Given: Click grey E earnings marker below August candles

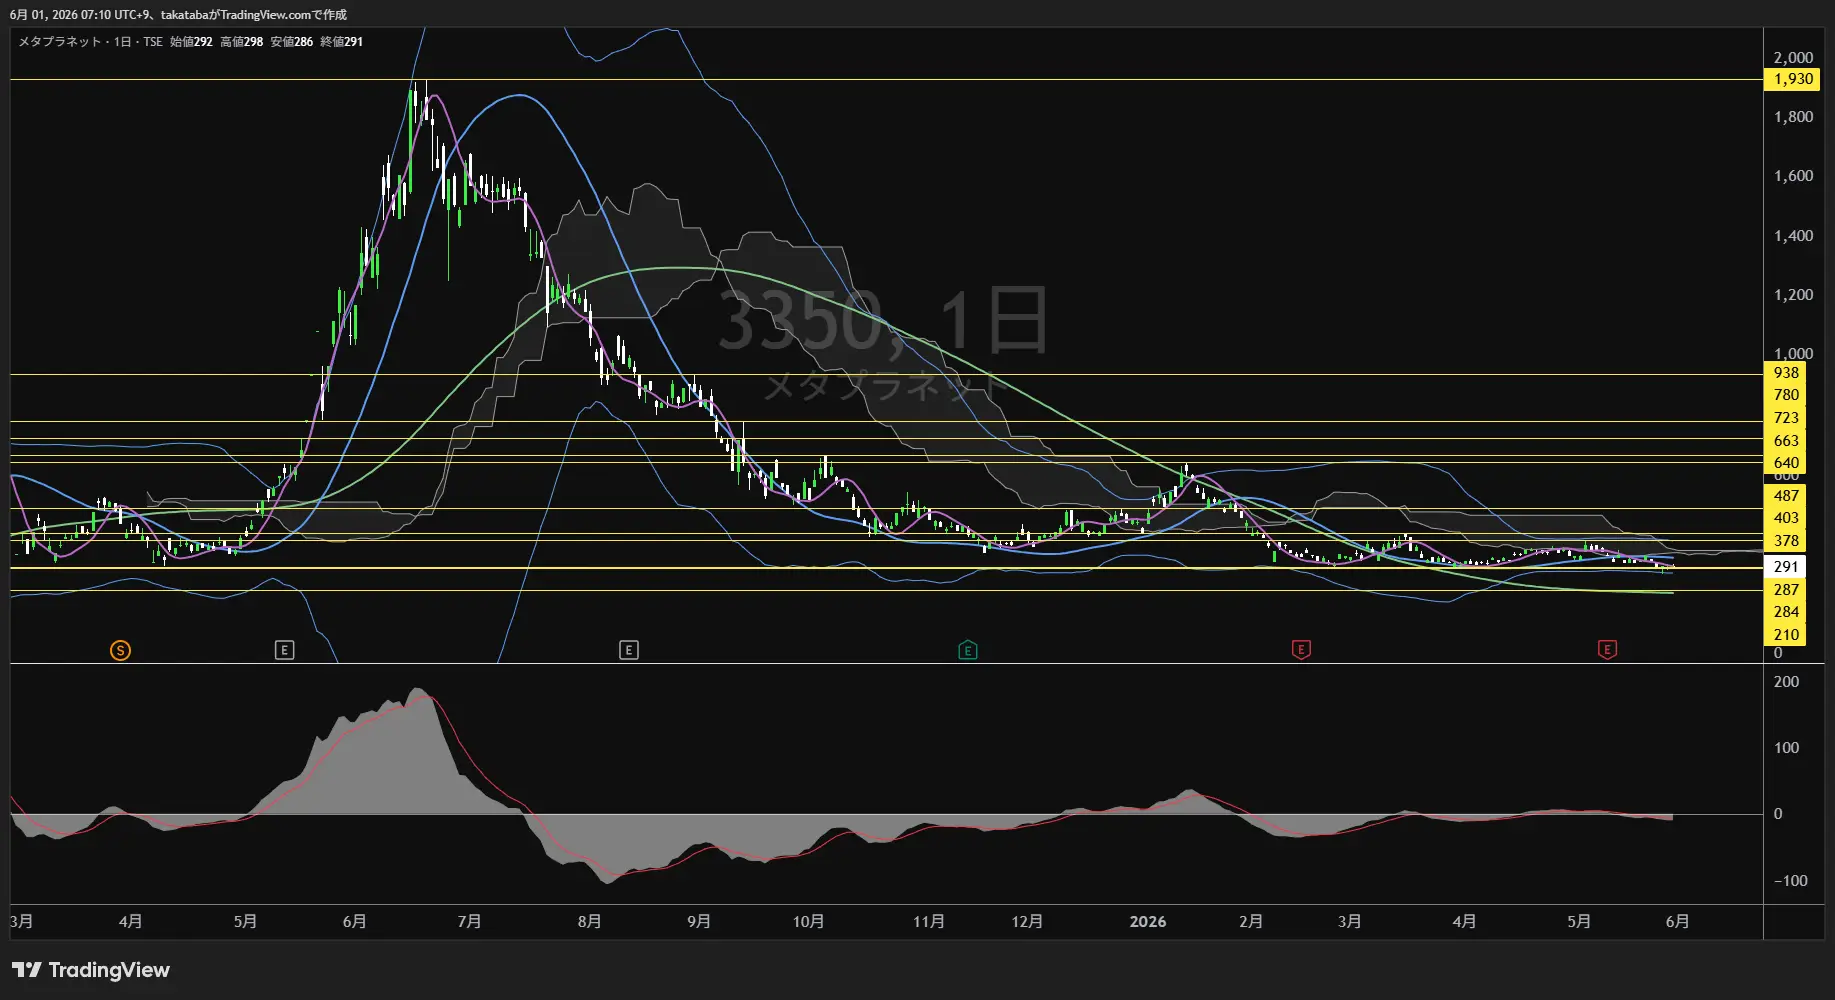Looking at the screenshot, I should click(628, 651).
